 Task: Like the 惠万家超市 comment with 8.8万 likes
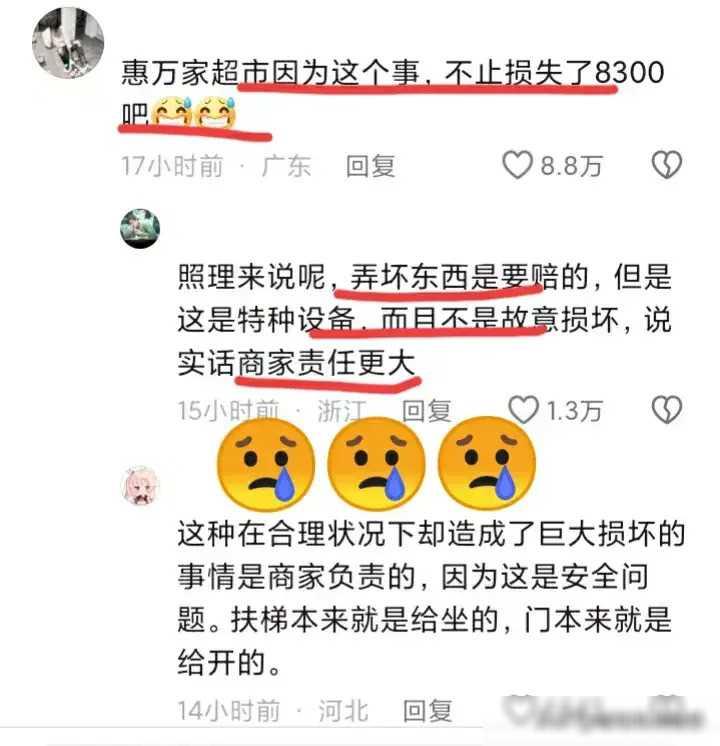[x=517, y=165]
